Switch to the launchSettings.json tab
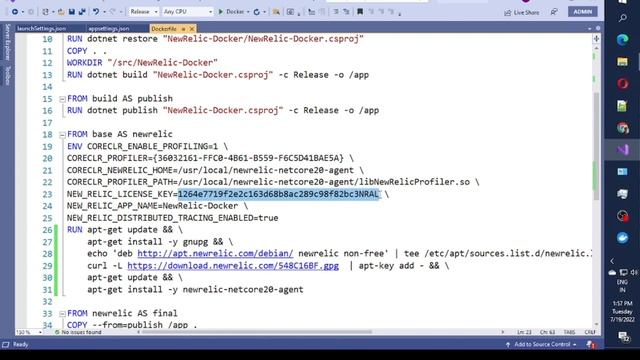Screen dimensions: 640x360 (42, 29)
